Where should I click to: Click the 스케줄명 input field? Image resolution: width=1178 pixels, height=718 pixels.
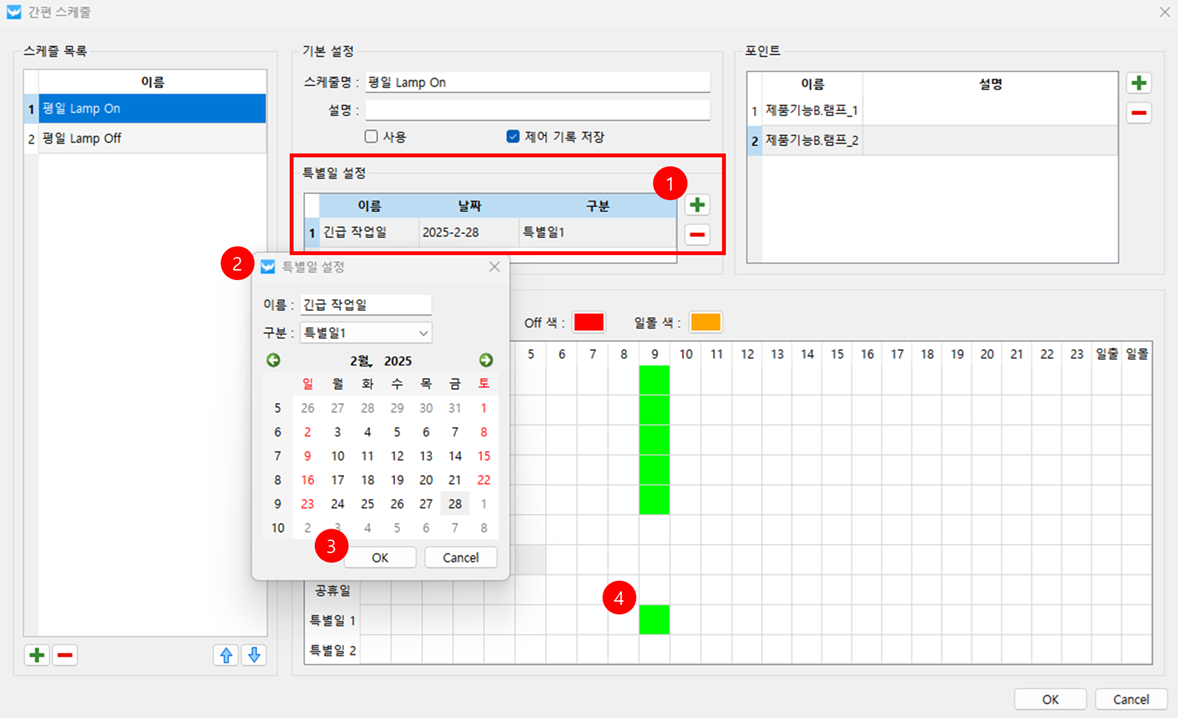[x=537, y=83]
